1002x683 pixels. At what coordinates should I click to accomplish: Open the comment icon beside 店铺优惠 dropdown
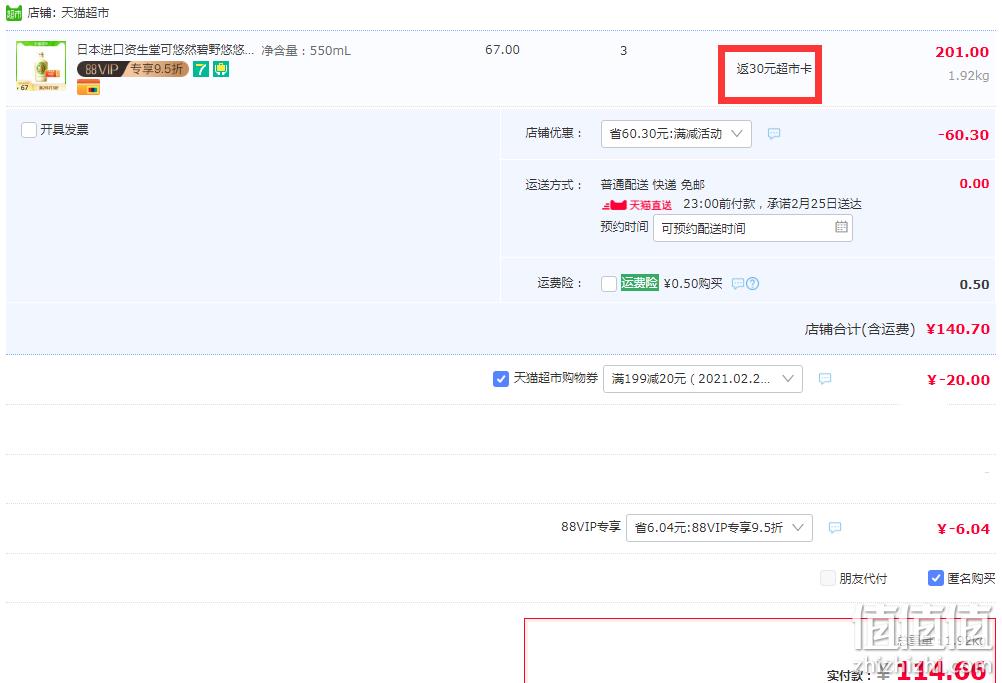pos(774,134)
